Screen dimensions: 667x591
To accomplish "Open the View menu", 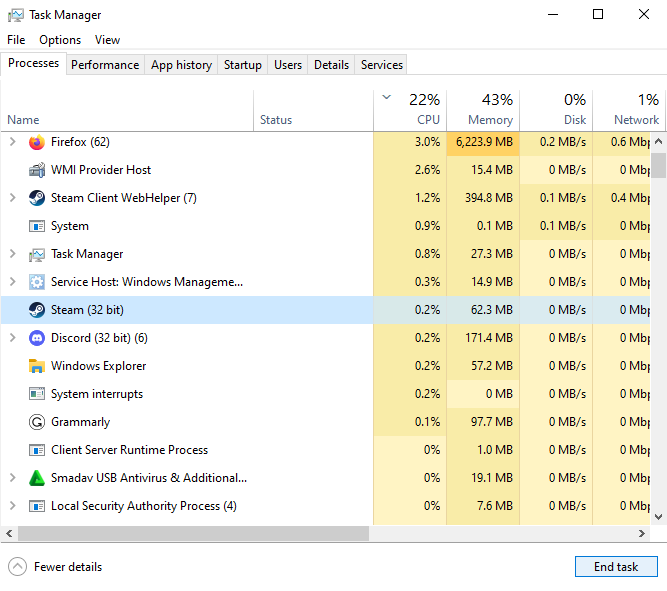I will [x=107, y=40].
